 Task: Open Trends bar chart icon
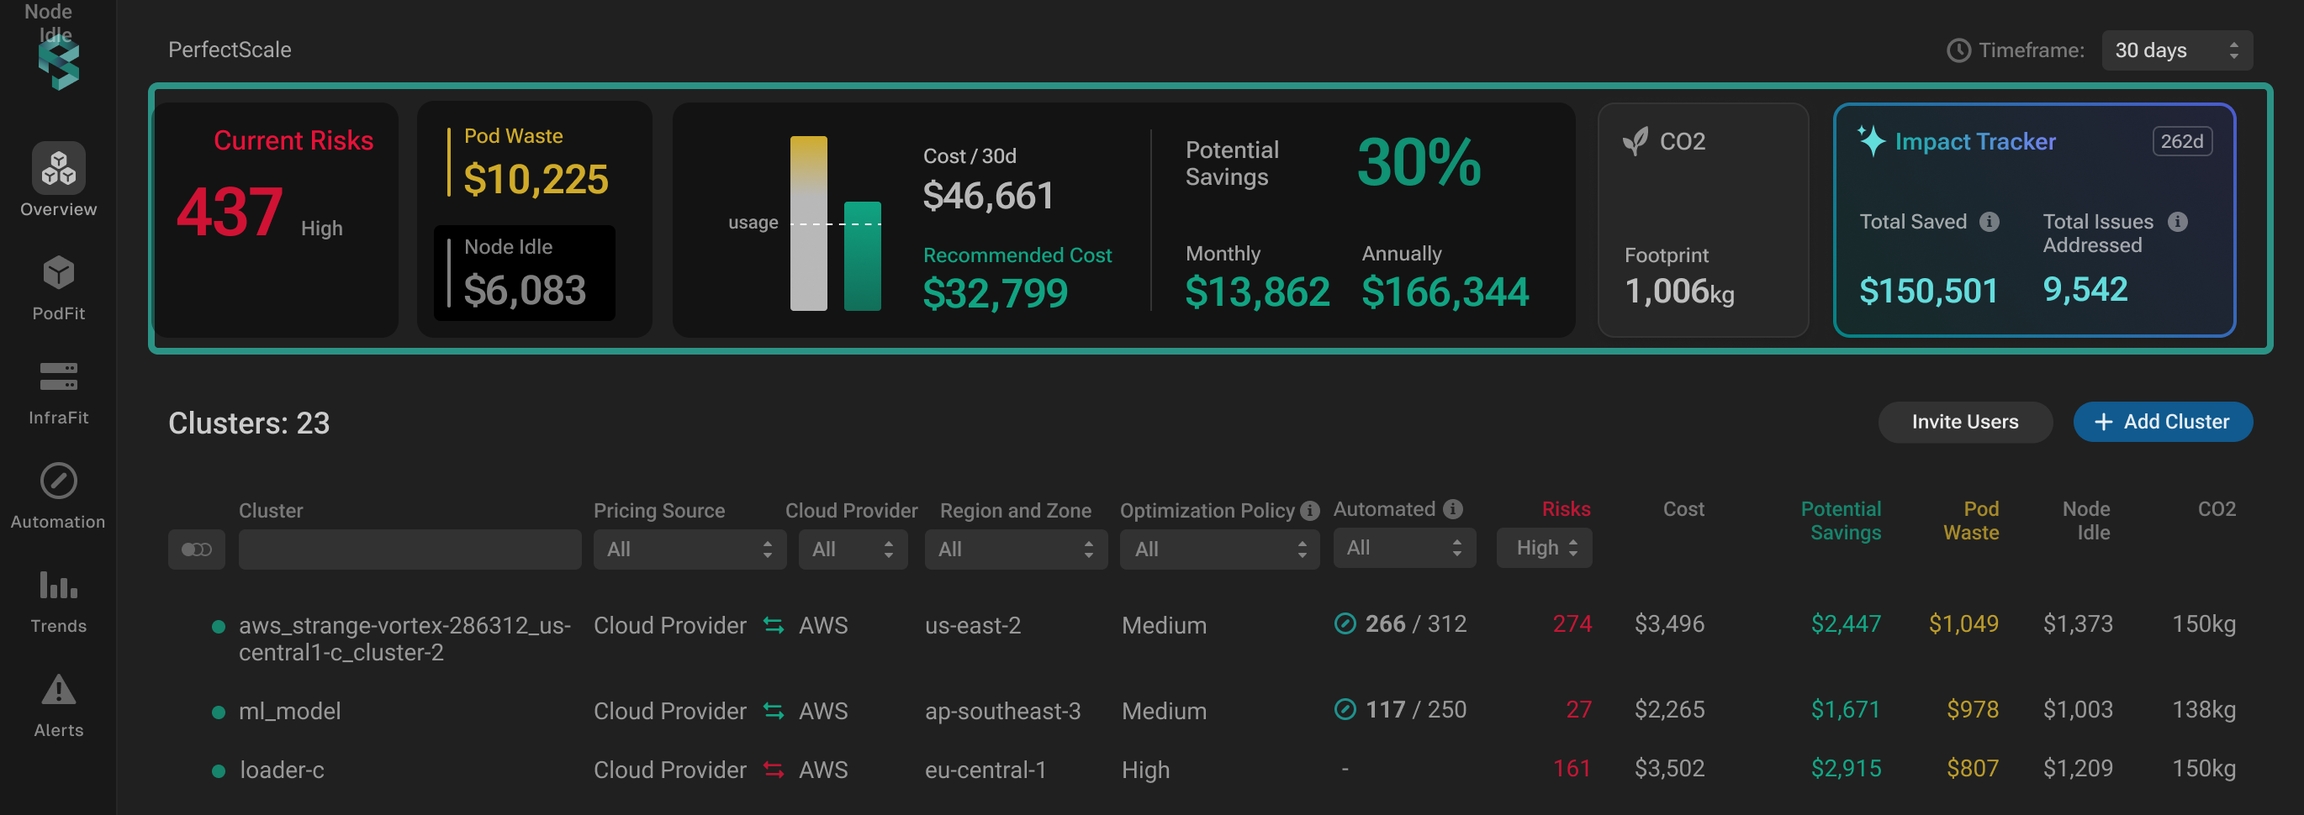(58, 585)
